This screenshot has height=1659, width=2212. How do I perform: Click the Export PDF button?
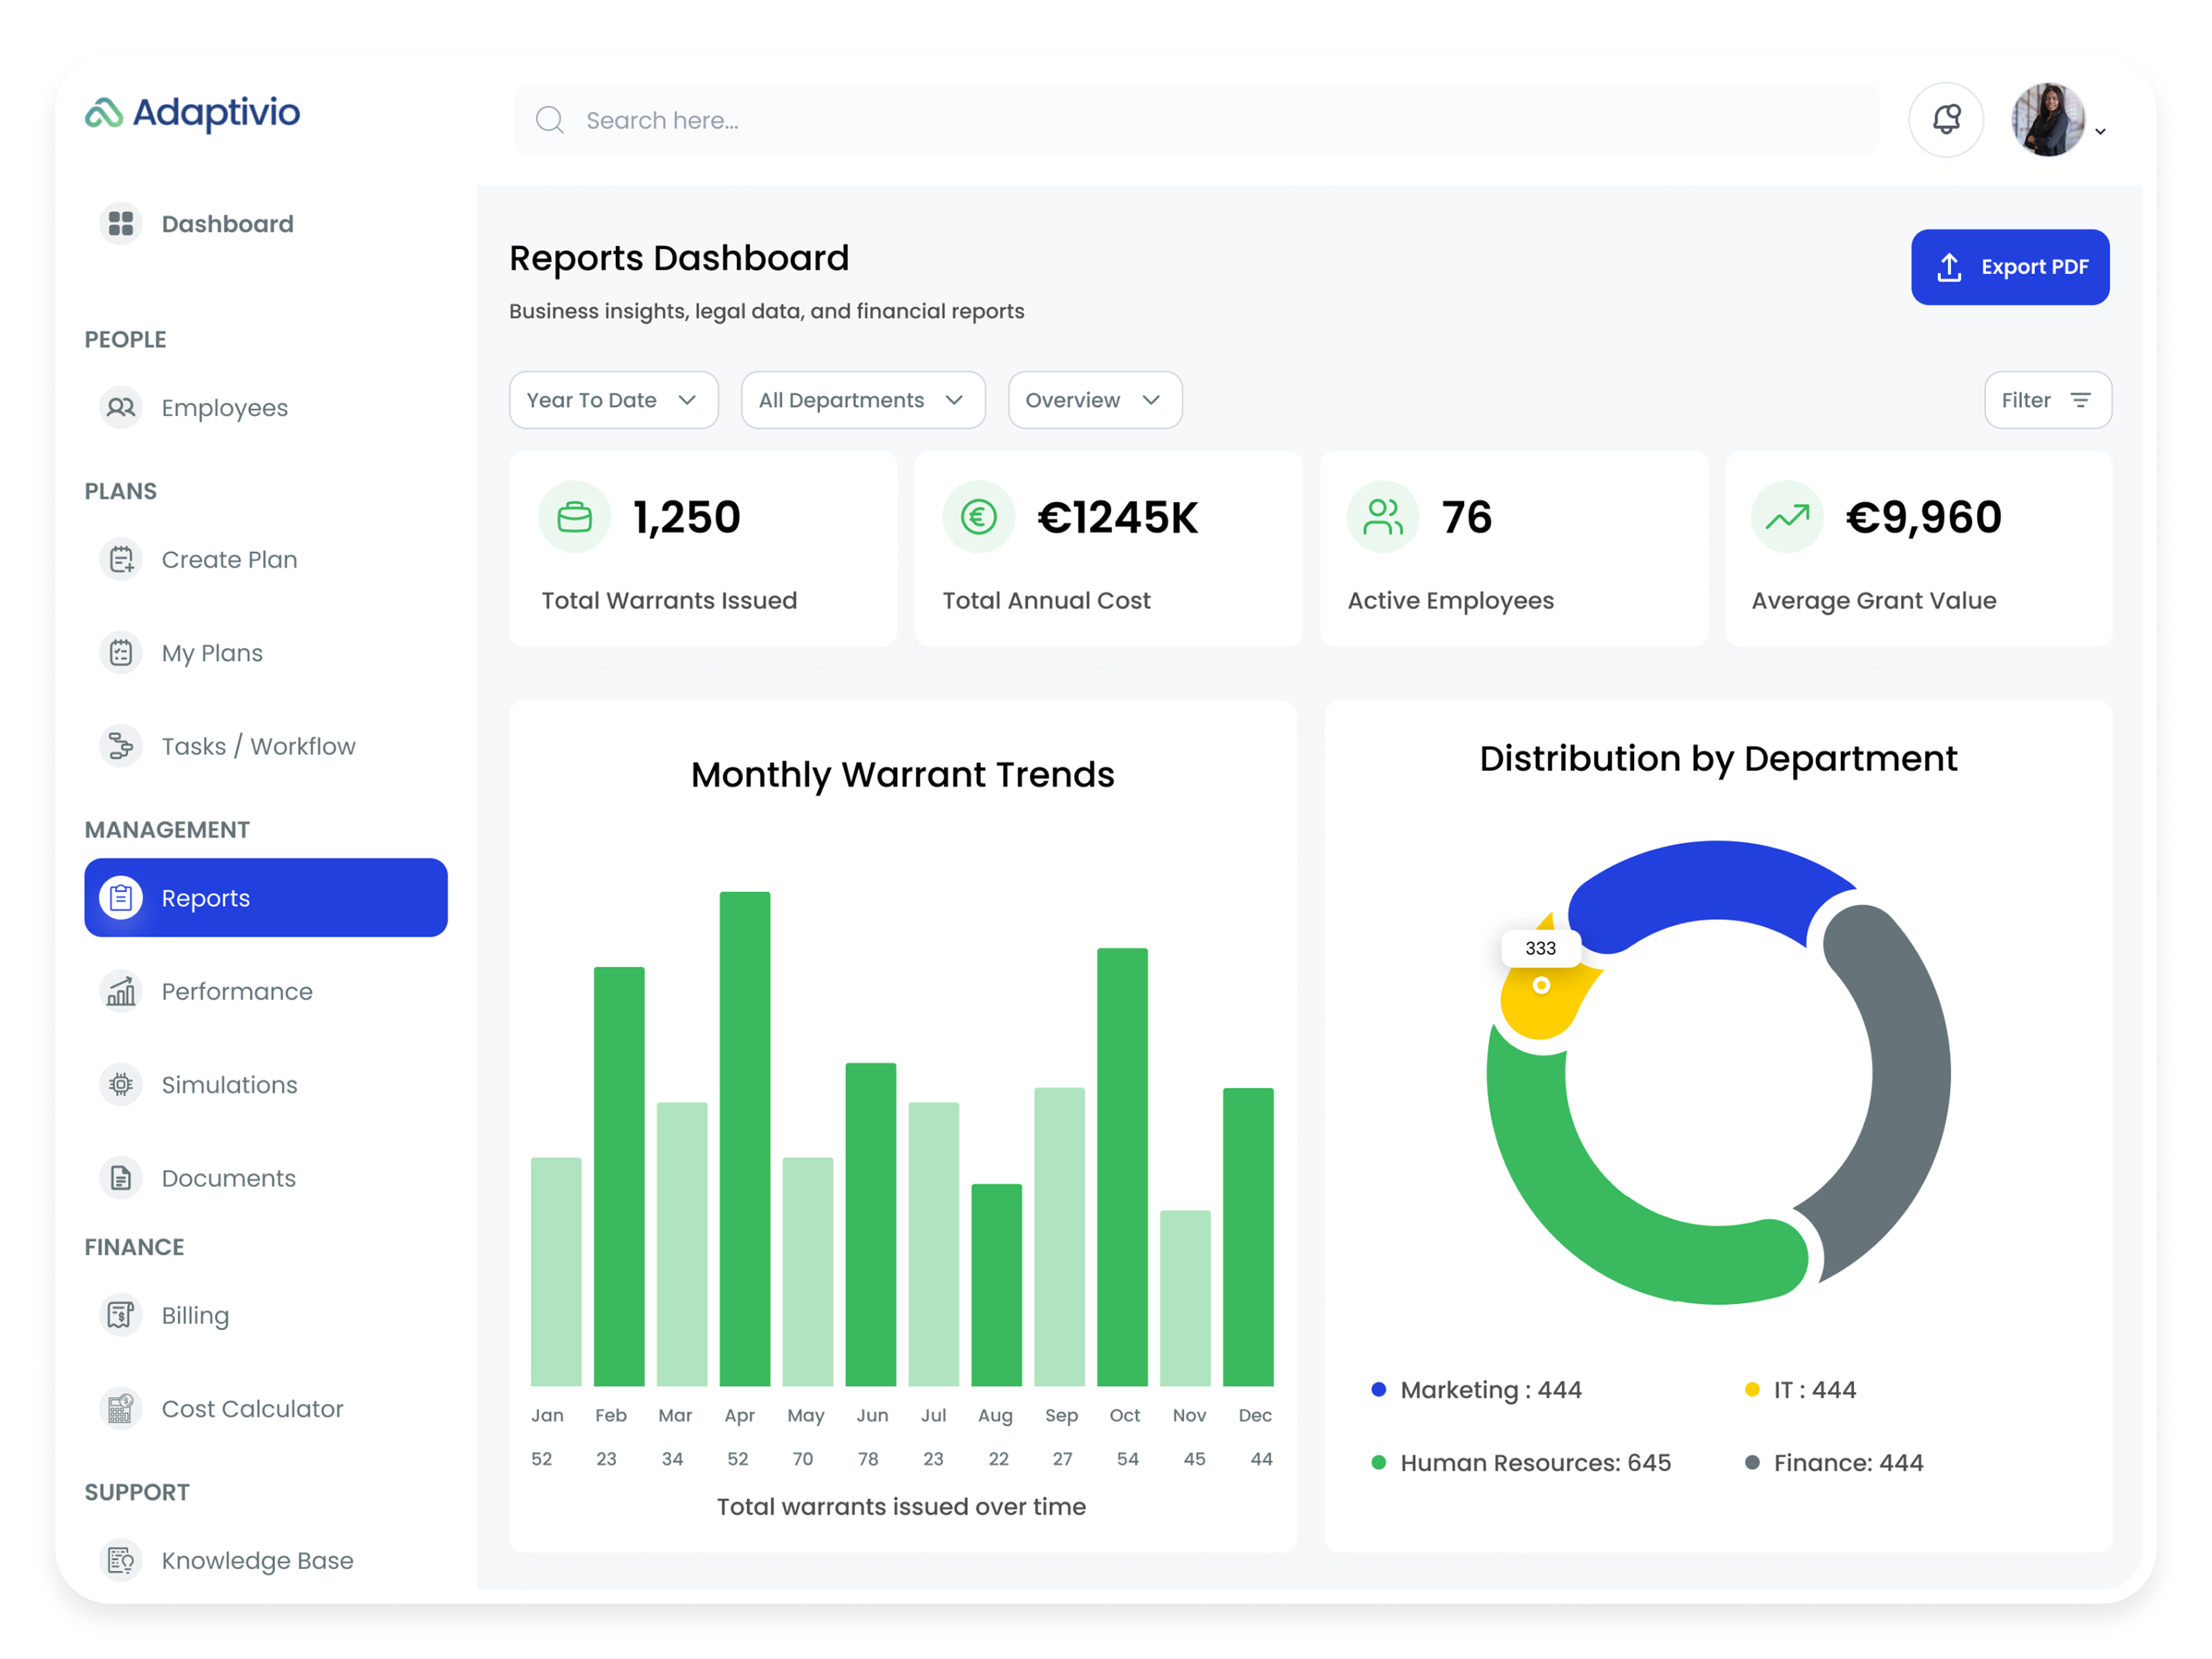(x=2010, y=267)
